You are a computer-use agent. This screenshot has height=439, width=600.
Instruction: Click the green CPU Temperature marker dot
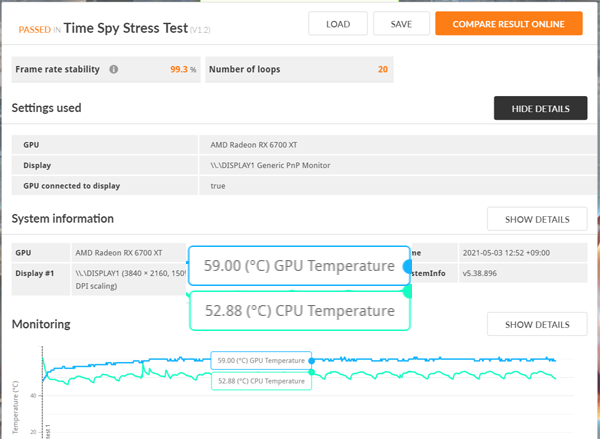tap(407, 292)
